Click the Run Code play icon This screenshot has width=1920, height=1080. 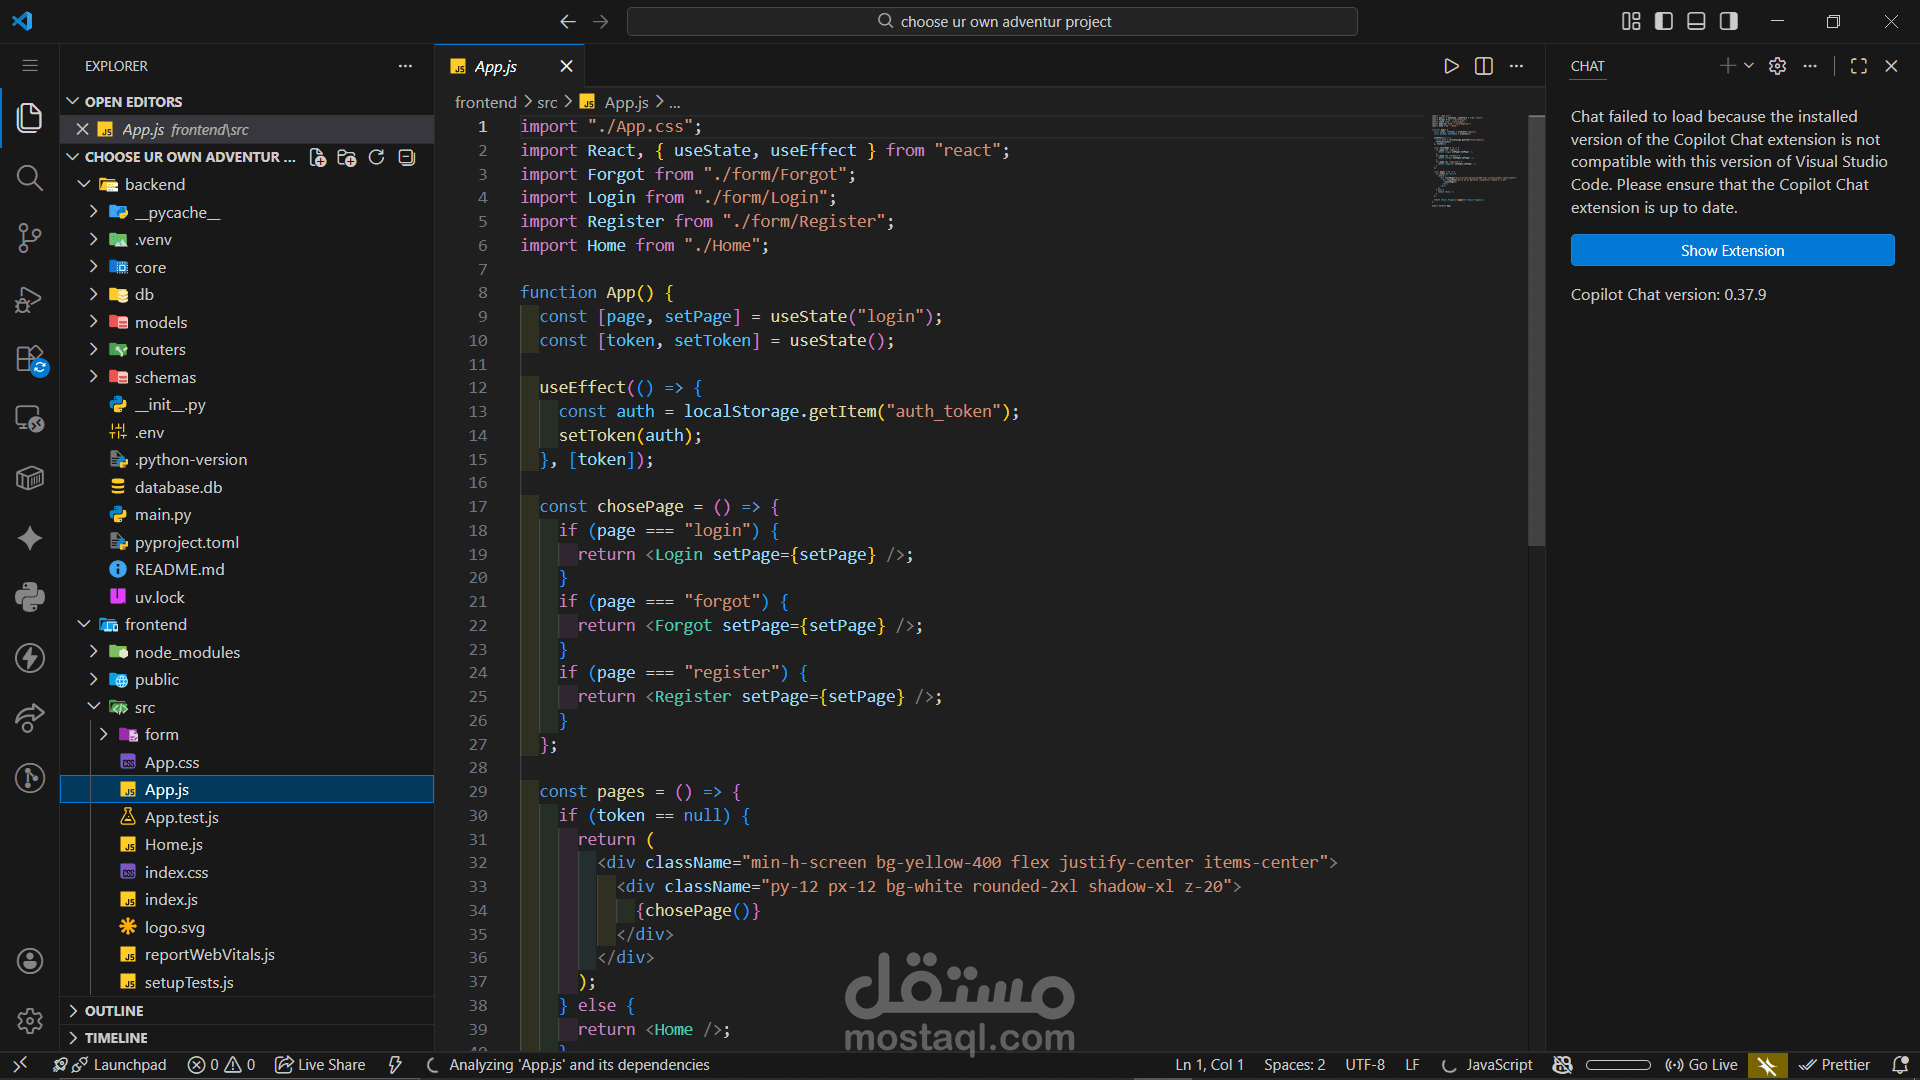[1451, 66]
